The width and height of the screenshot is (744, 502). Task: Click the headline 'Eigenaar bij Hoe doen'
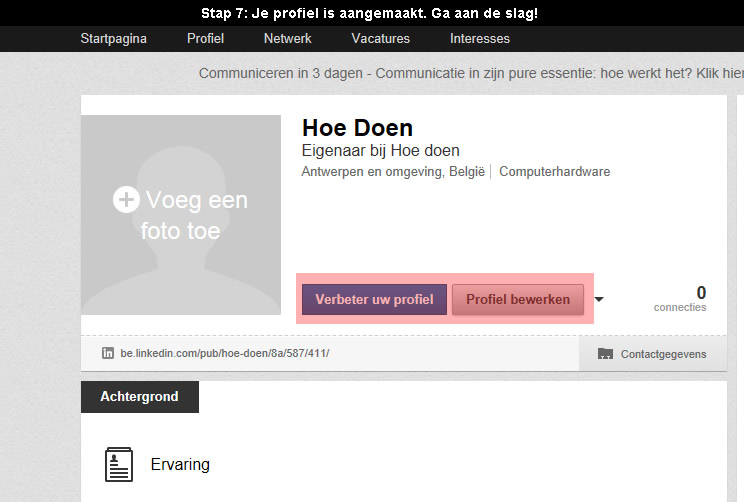381,151
